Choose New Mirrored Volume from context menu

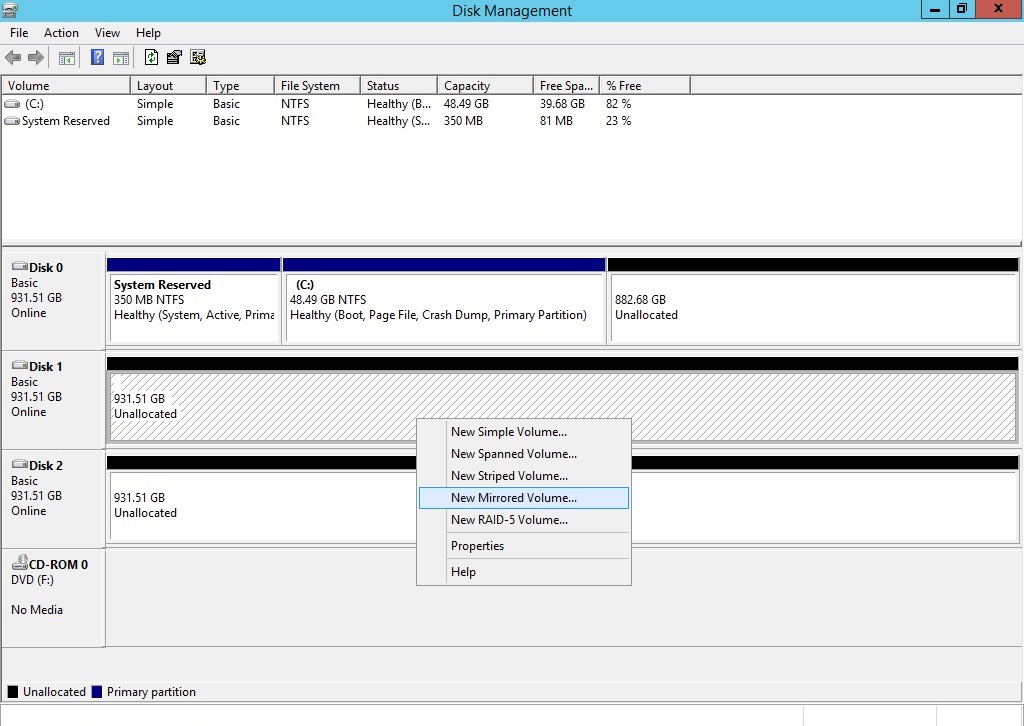514,498
